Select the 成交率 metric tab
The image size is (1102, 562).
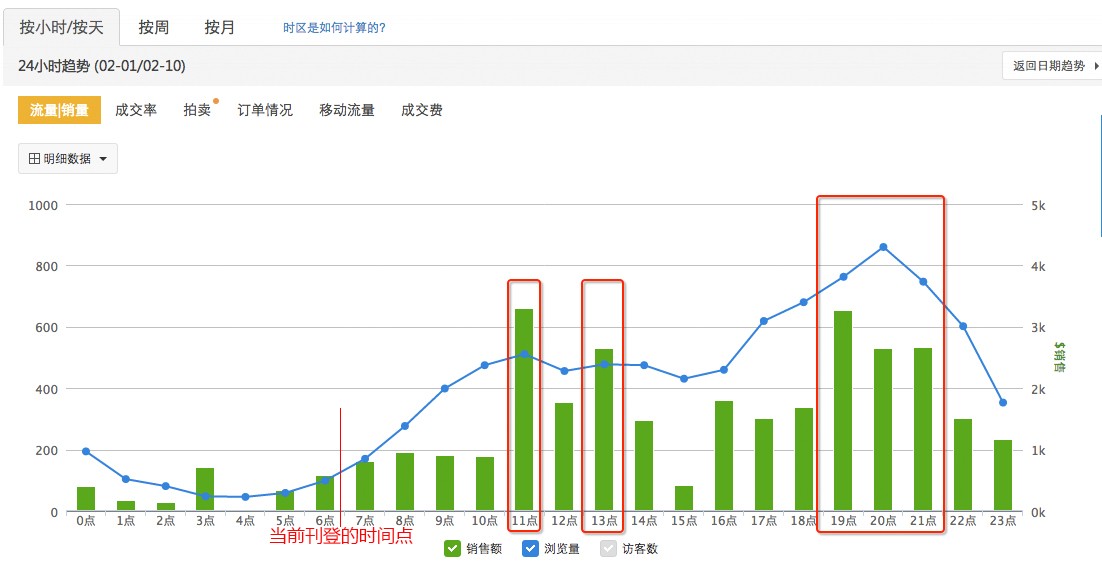coord(136,110)
